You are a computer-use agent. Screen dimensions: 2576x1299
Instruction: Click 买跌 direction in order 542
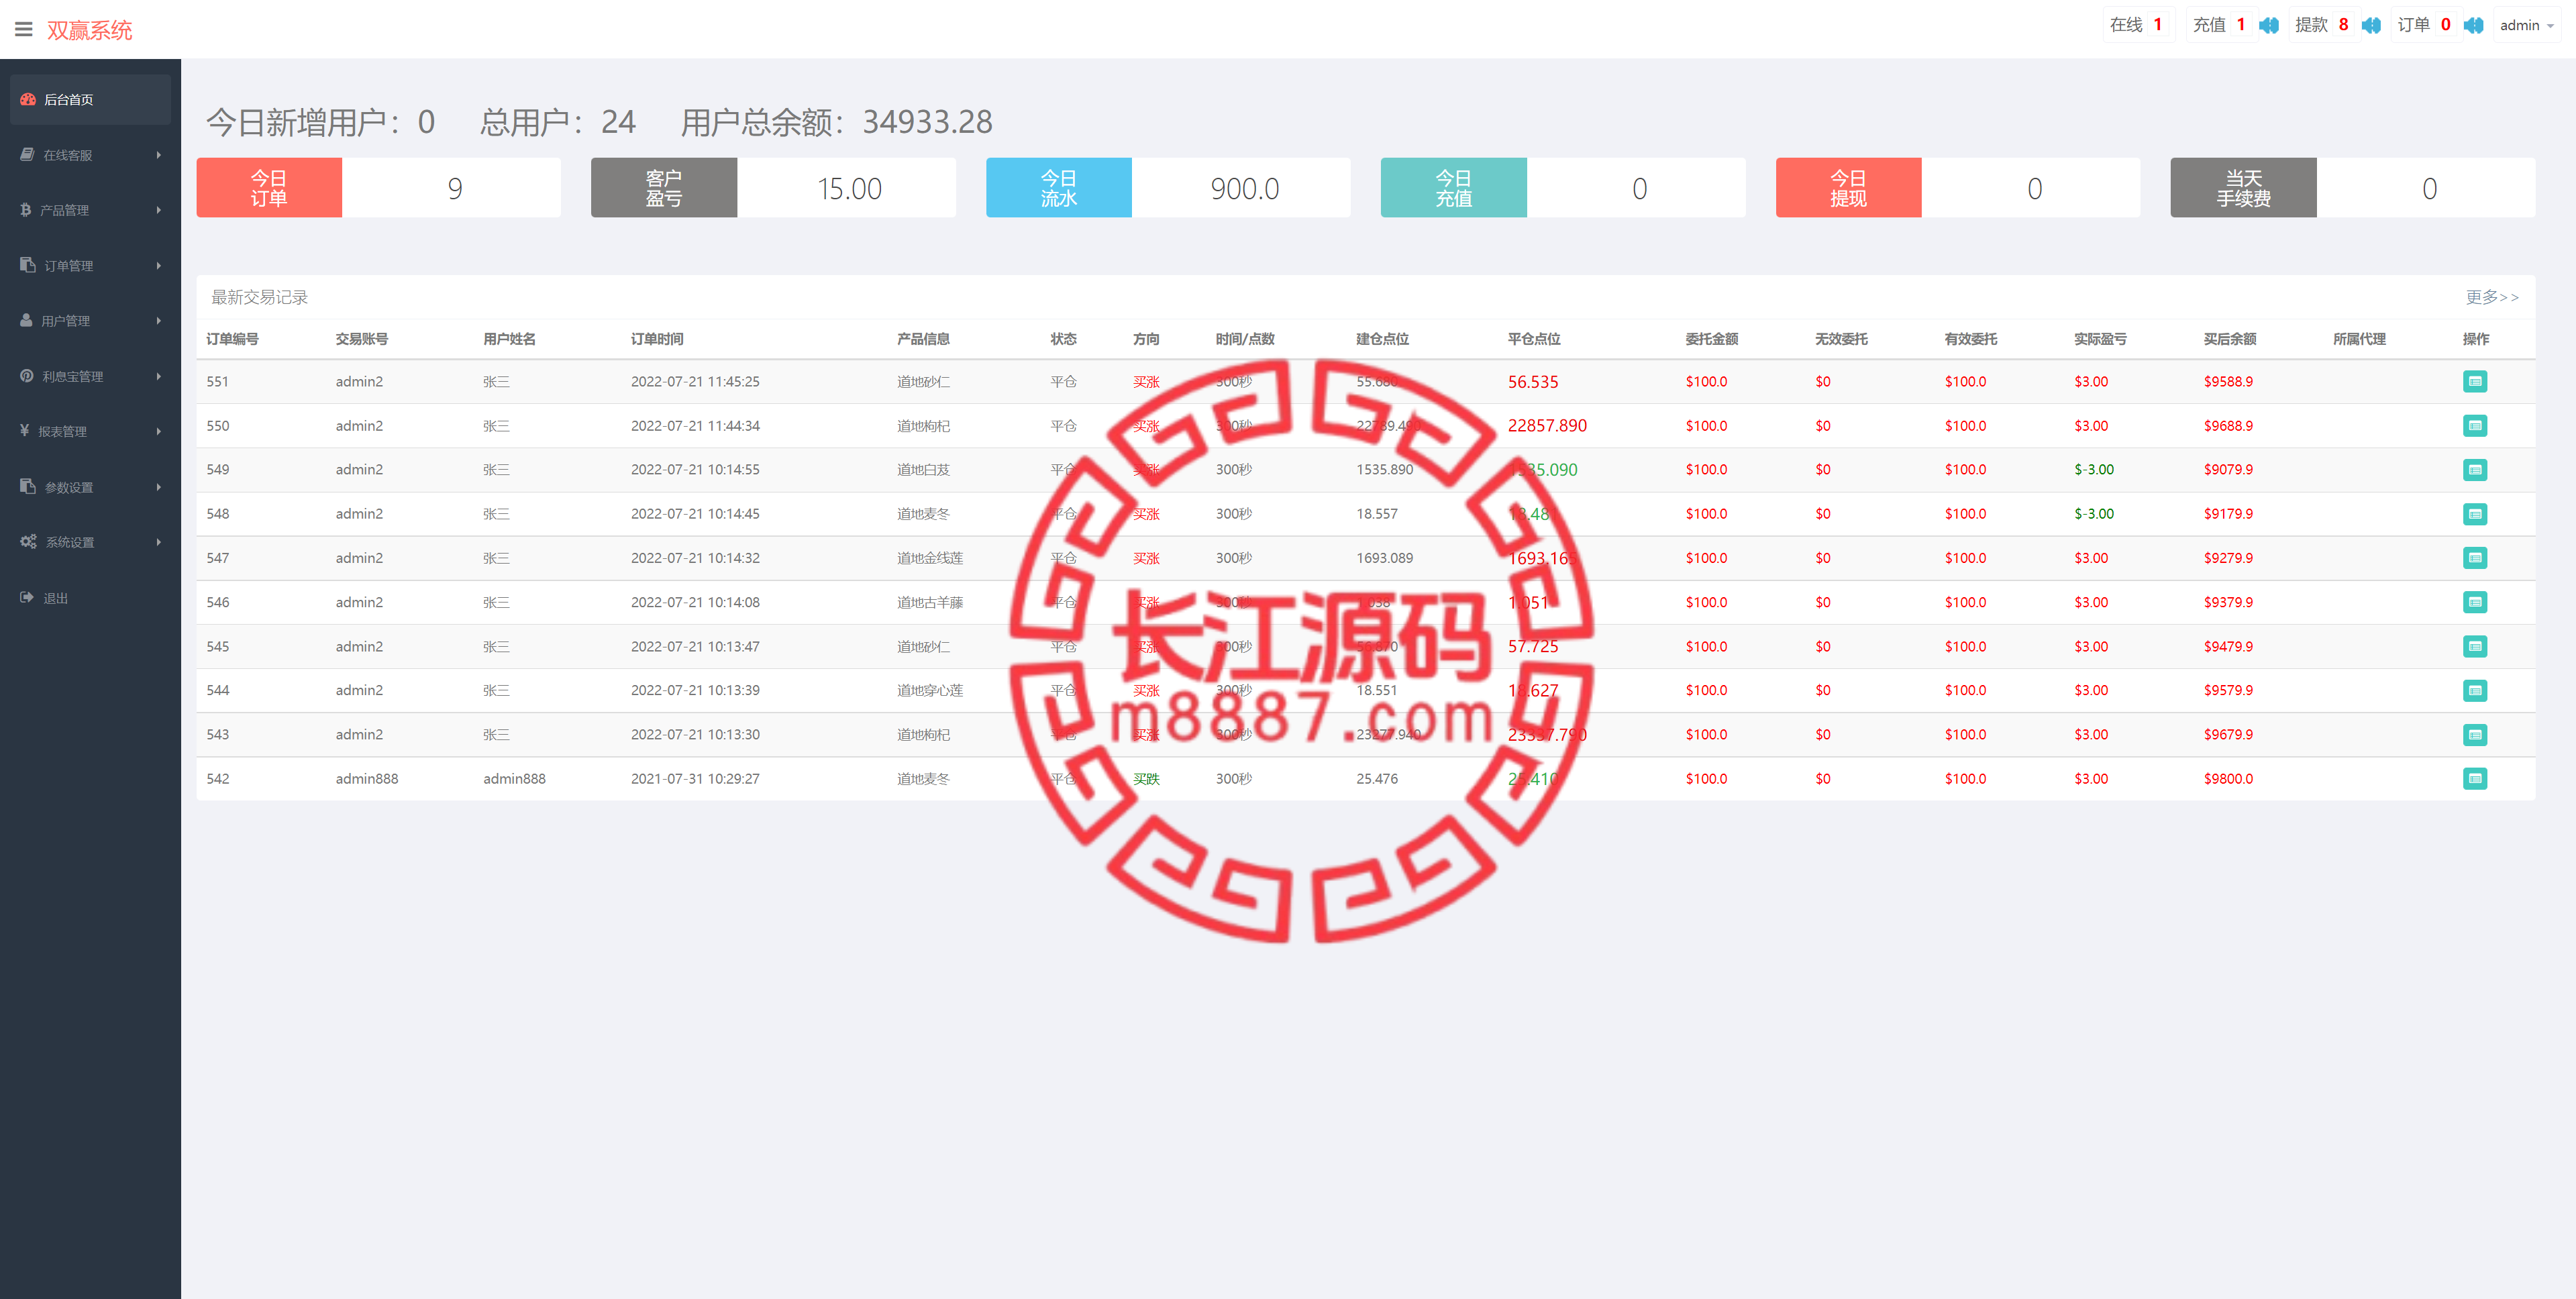pyautogui.click(x=1146, y=778)
